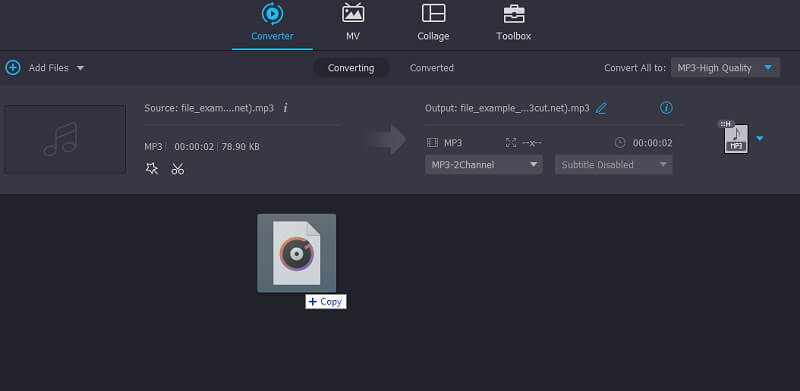This screenshot has width=800, height=391.
Task: Click the Add Files plus icon
Action: point(13,67)
